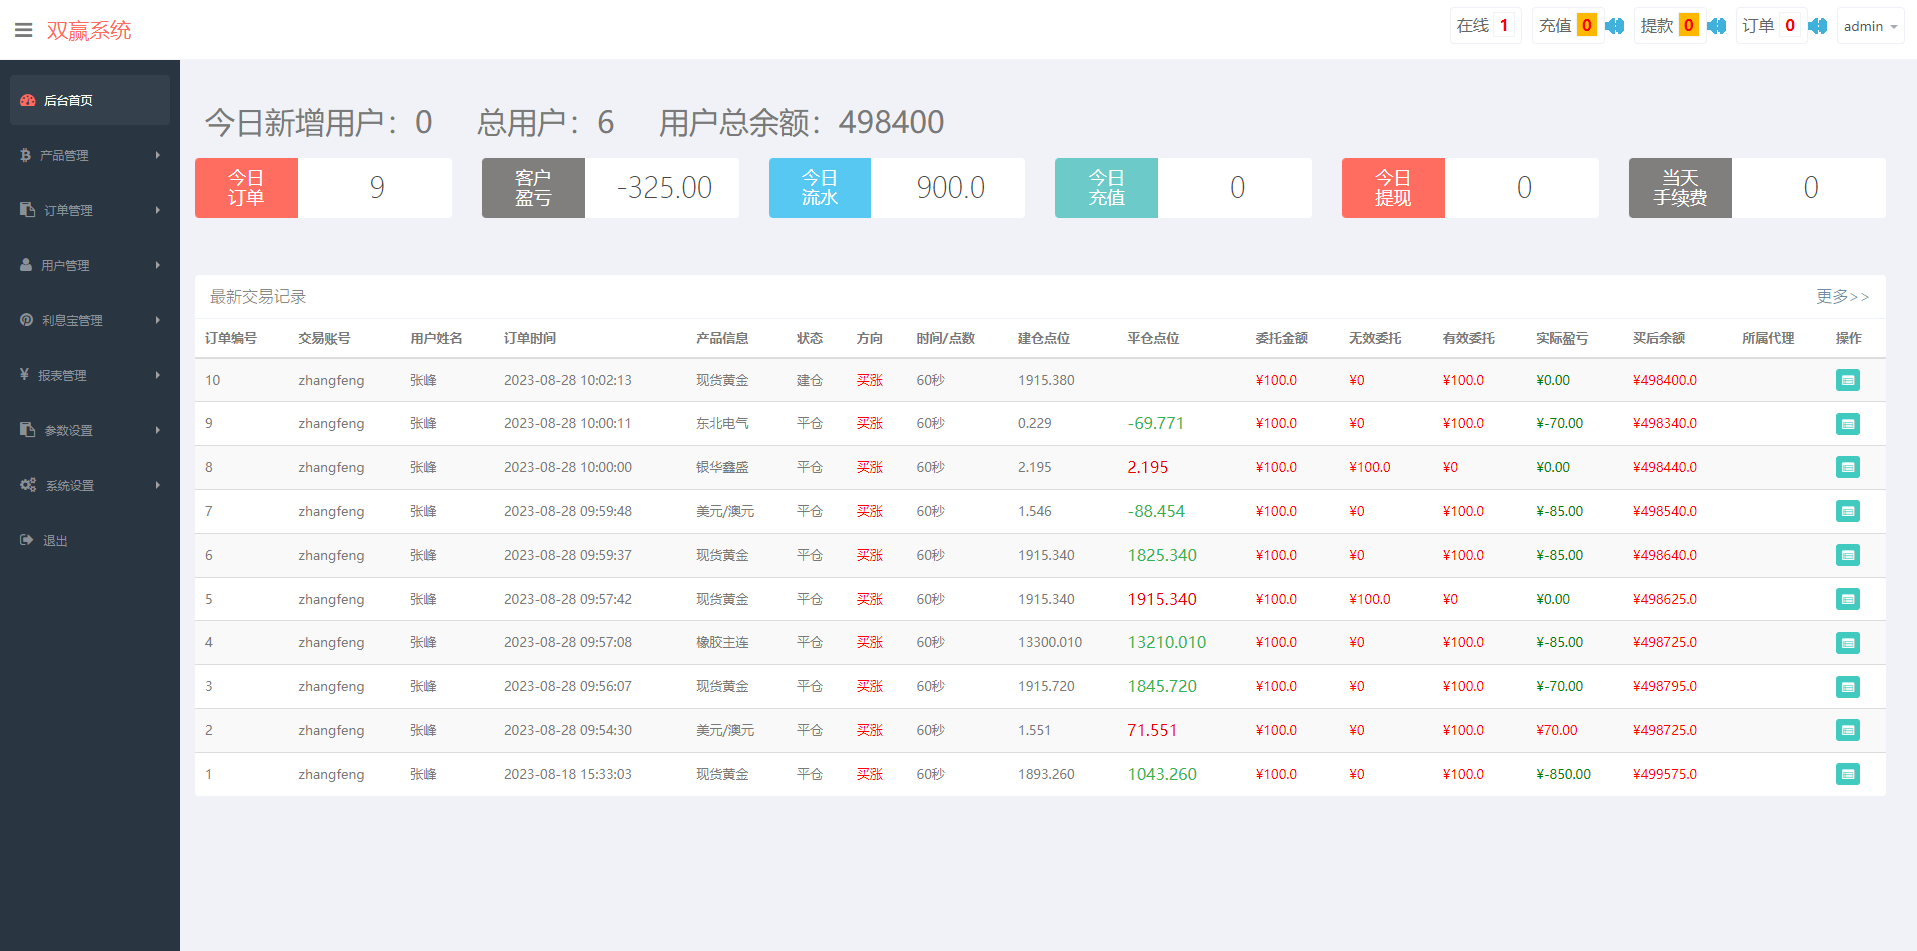Screen dimensions: 1917x951
Task: Mute the 充值 notification speaker
Action: point(1613,26)
